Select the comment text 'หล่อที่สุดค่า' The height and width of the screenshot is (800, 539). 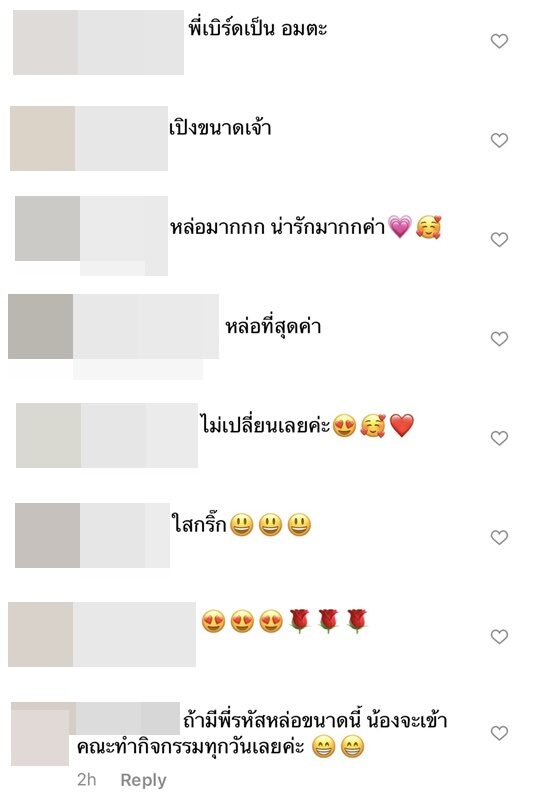tap(273, 327)
